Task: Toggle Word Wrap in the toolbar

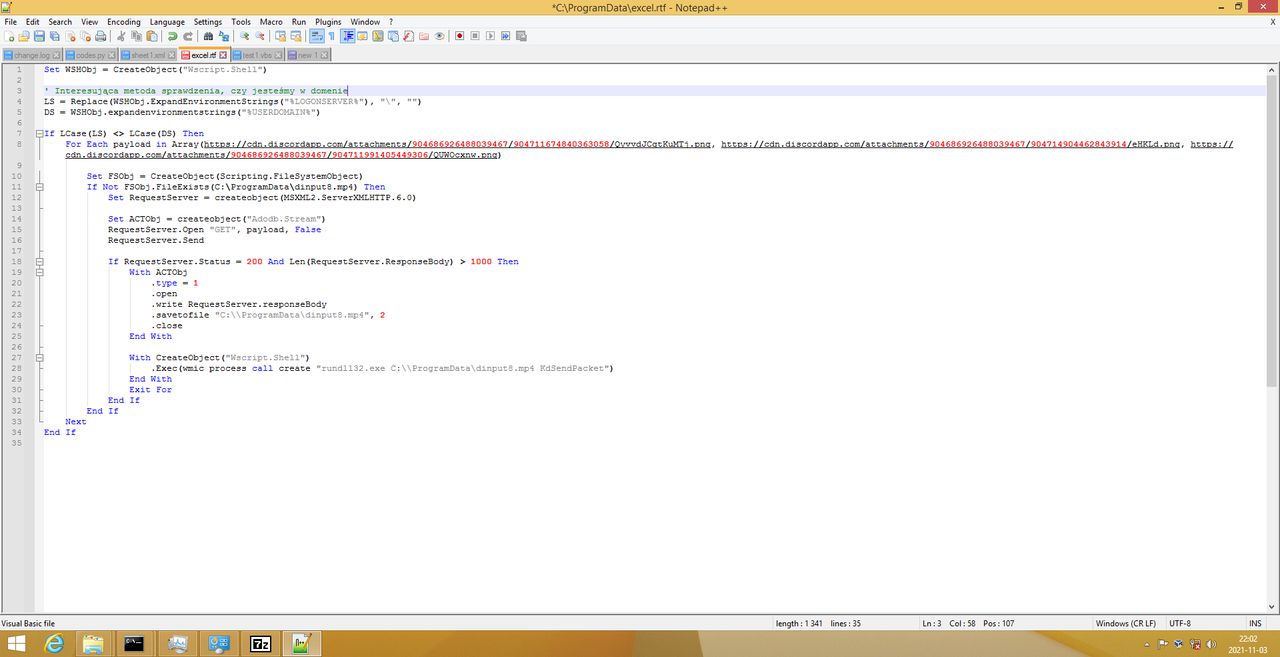Action: pyautogui.click(x=316, y=36)
